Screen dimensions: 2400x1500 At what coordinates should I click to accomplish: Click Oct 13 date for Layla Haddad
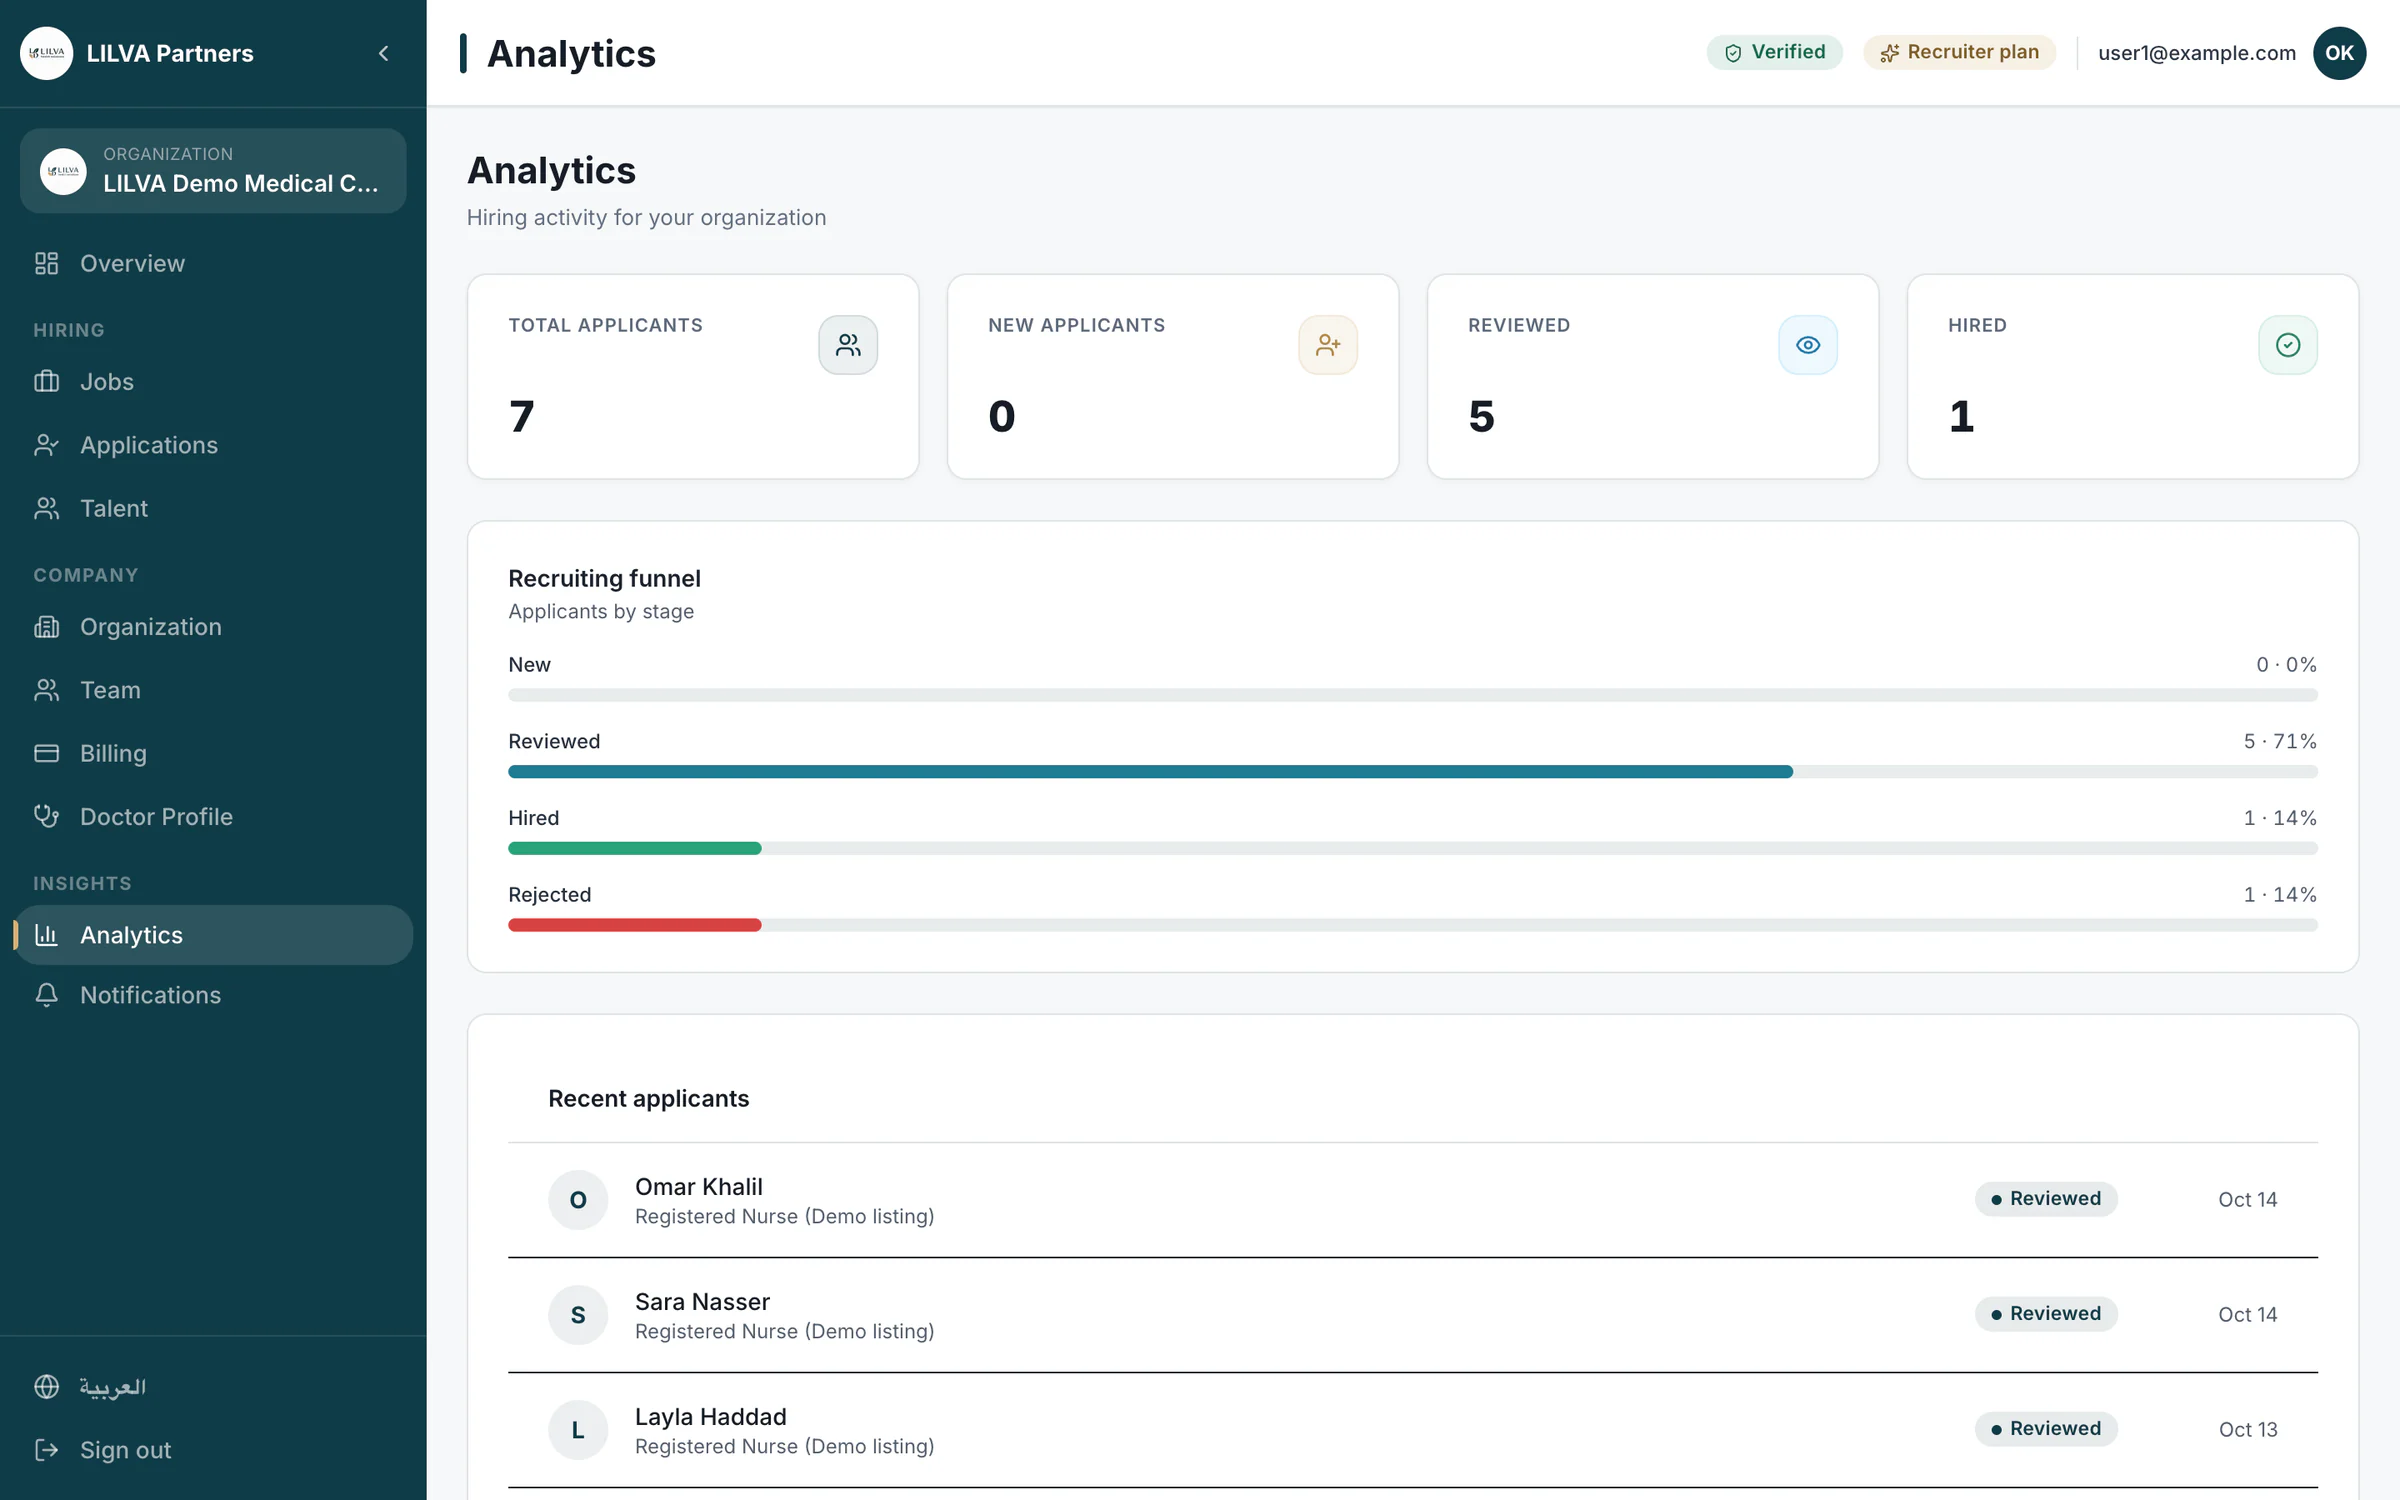pyautogui.click(x=2248, y=1430)
